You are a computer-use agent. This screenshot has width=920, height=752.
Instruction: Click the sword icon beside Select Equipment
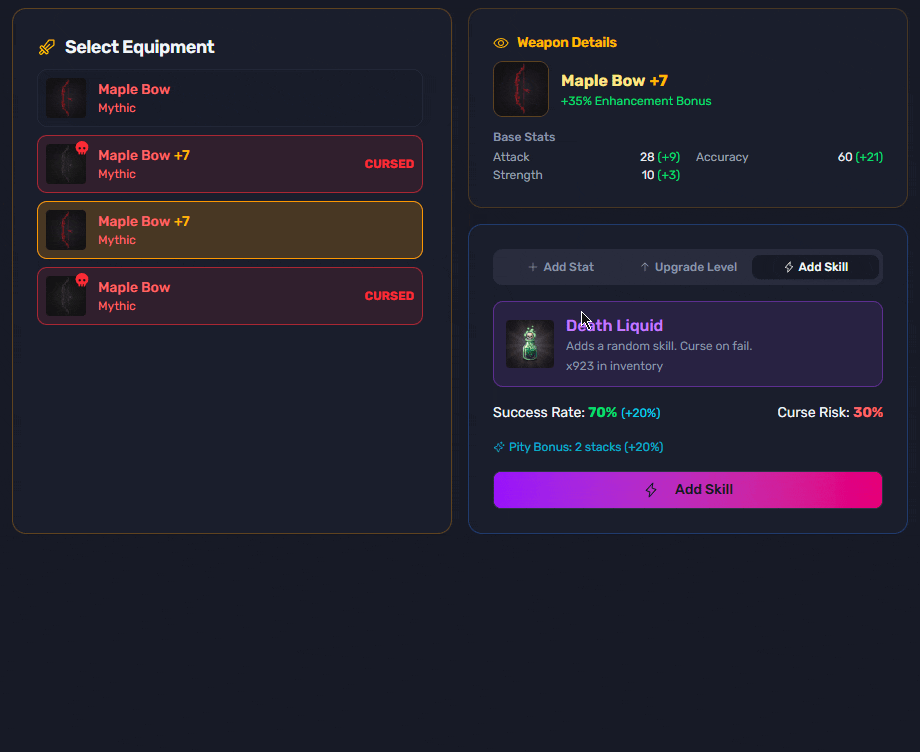pyautogui.click(x=46, y=47)
